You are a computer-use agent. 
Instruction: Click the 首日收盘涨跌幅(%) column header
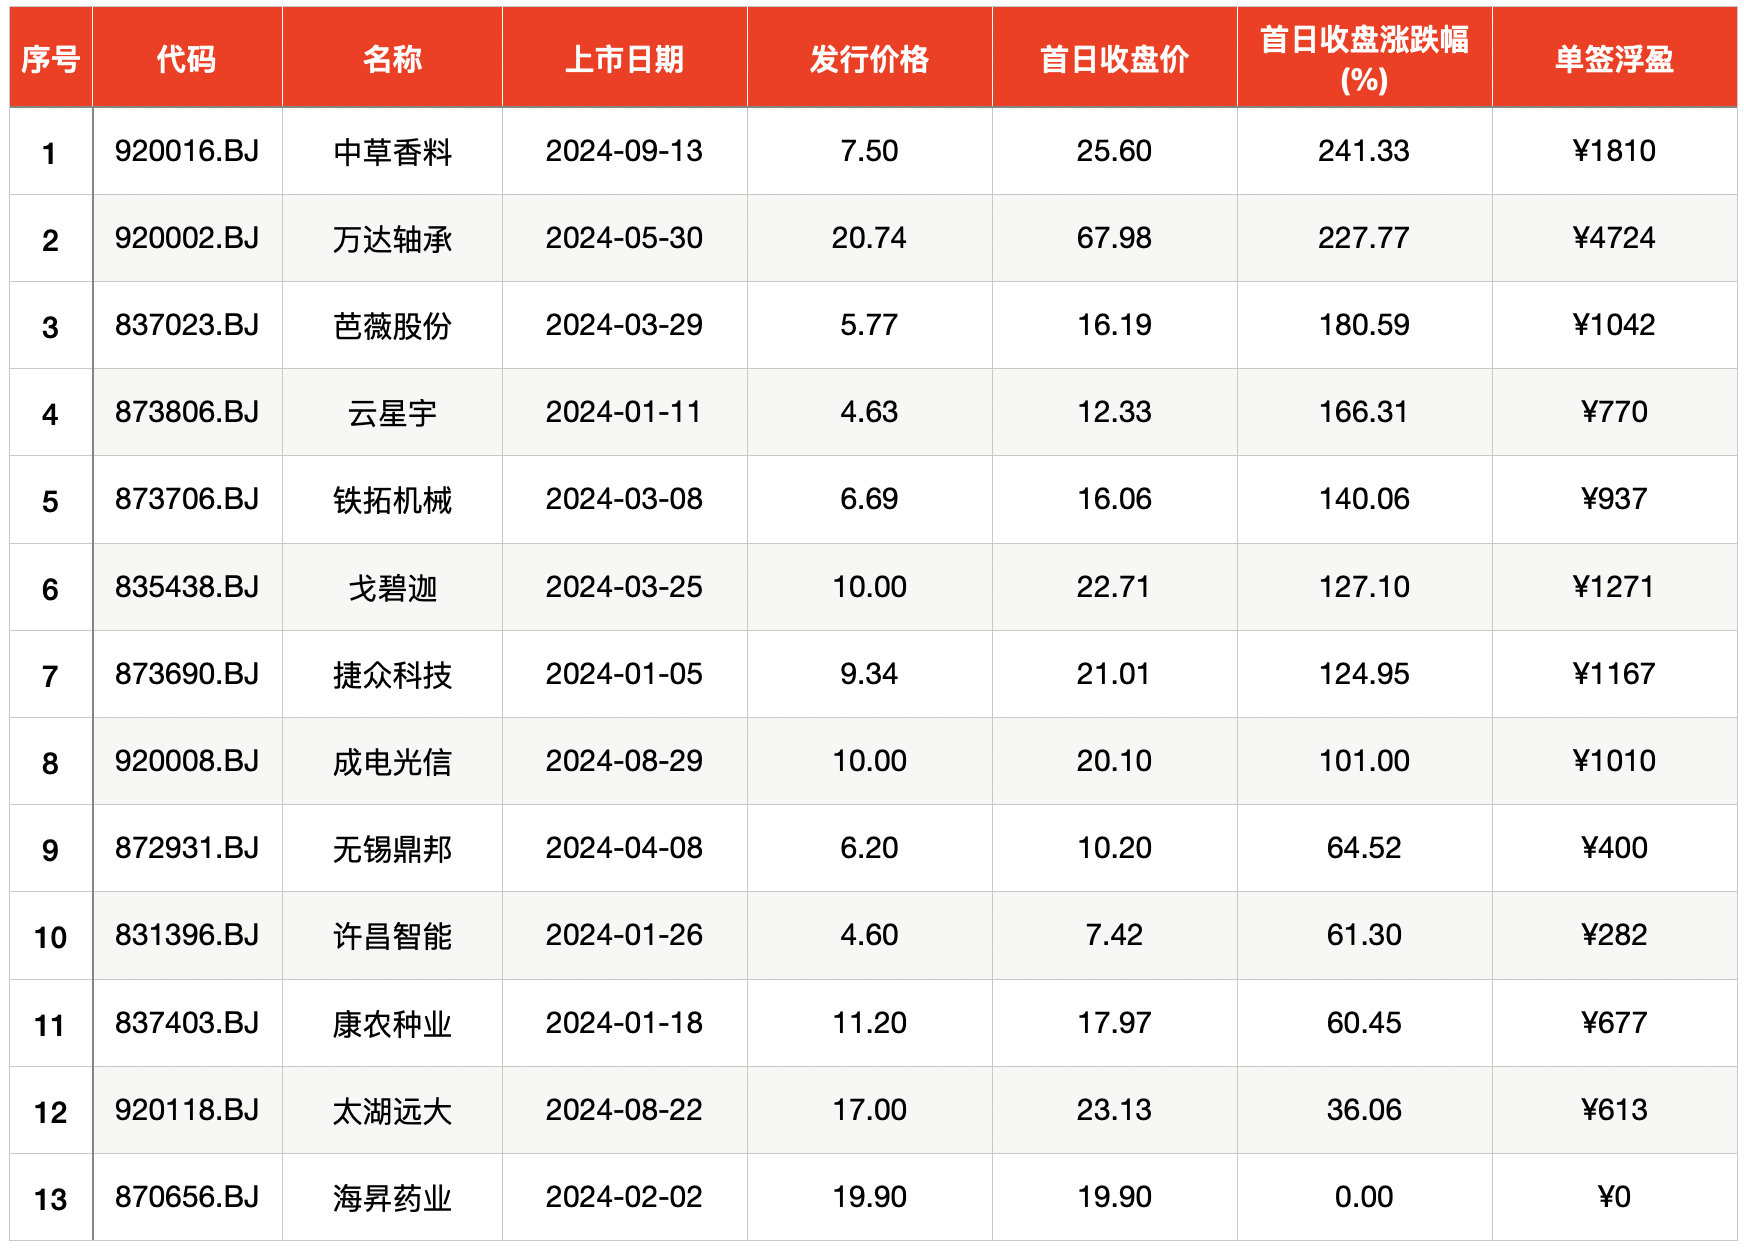[1364, 59]
